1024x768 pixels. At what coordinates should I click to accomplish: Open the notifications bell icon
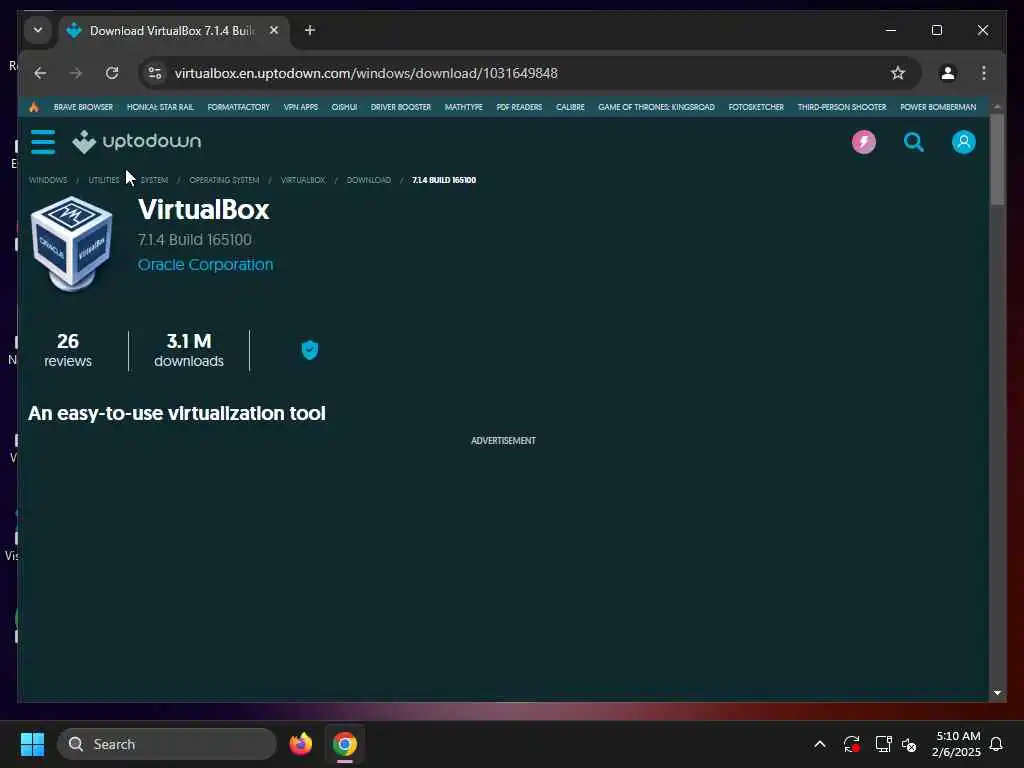pos(996,744)
